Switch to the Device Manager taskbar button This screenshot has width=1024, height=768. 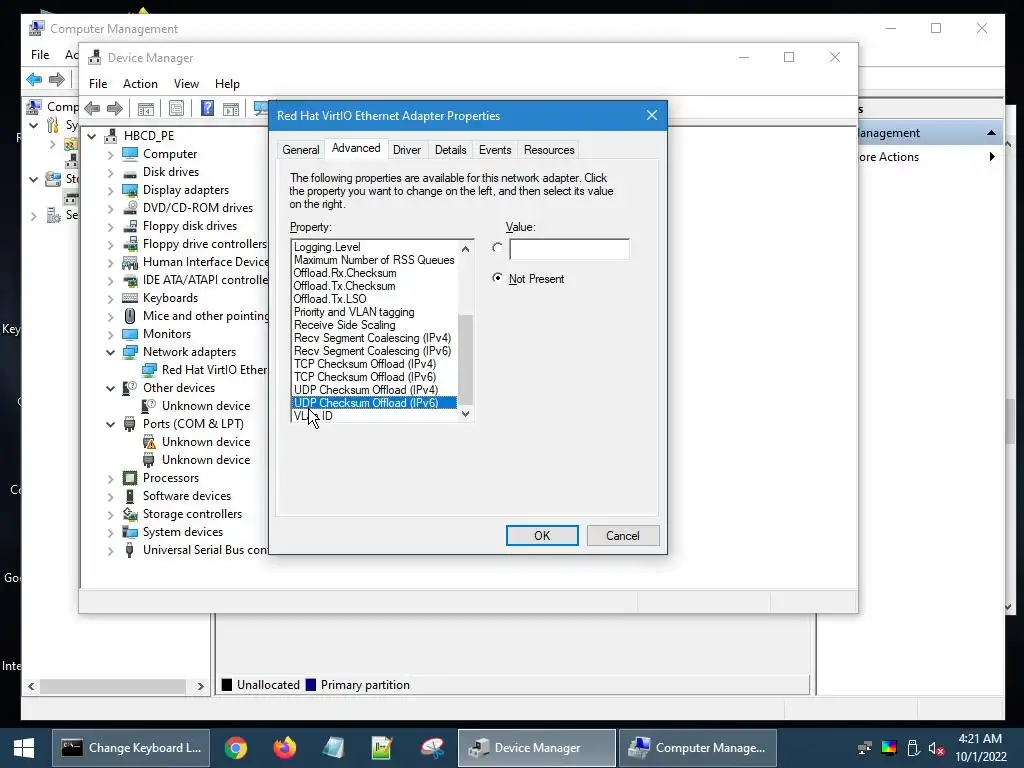[x=537, y=748]
